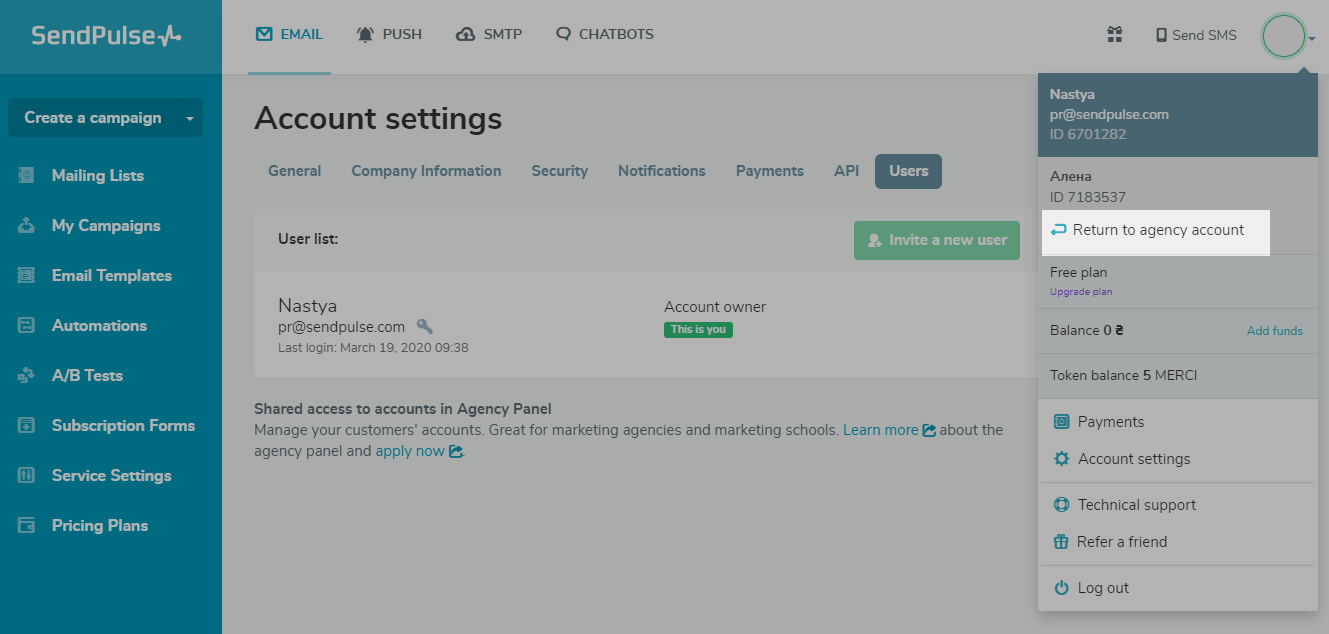Click the gift box icon in header

coord(1114,35)
